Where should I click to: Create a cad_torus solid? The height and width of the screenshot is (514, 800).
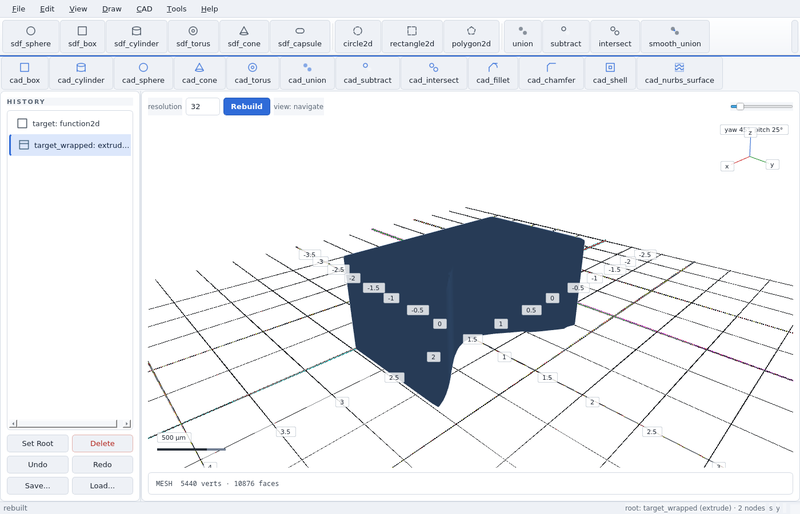pyautogui.click(x=252, y=74)
